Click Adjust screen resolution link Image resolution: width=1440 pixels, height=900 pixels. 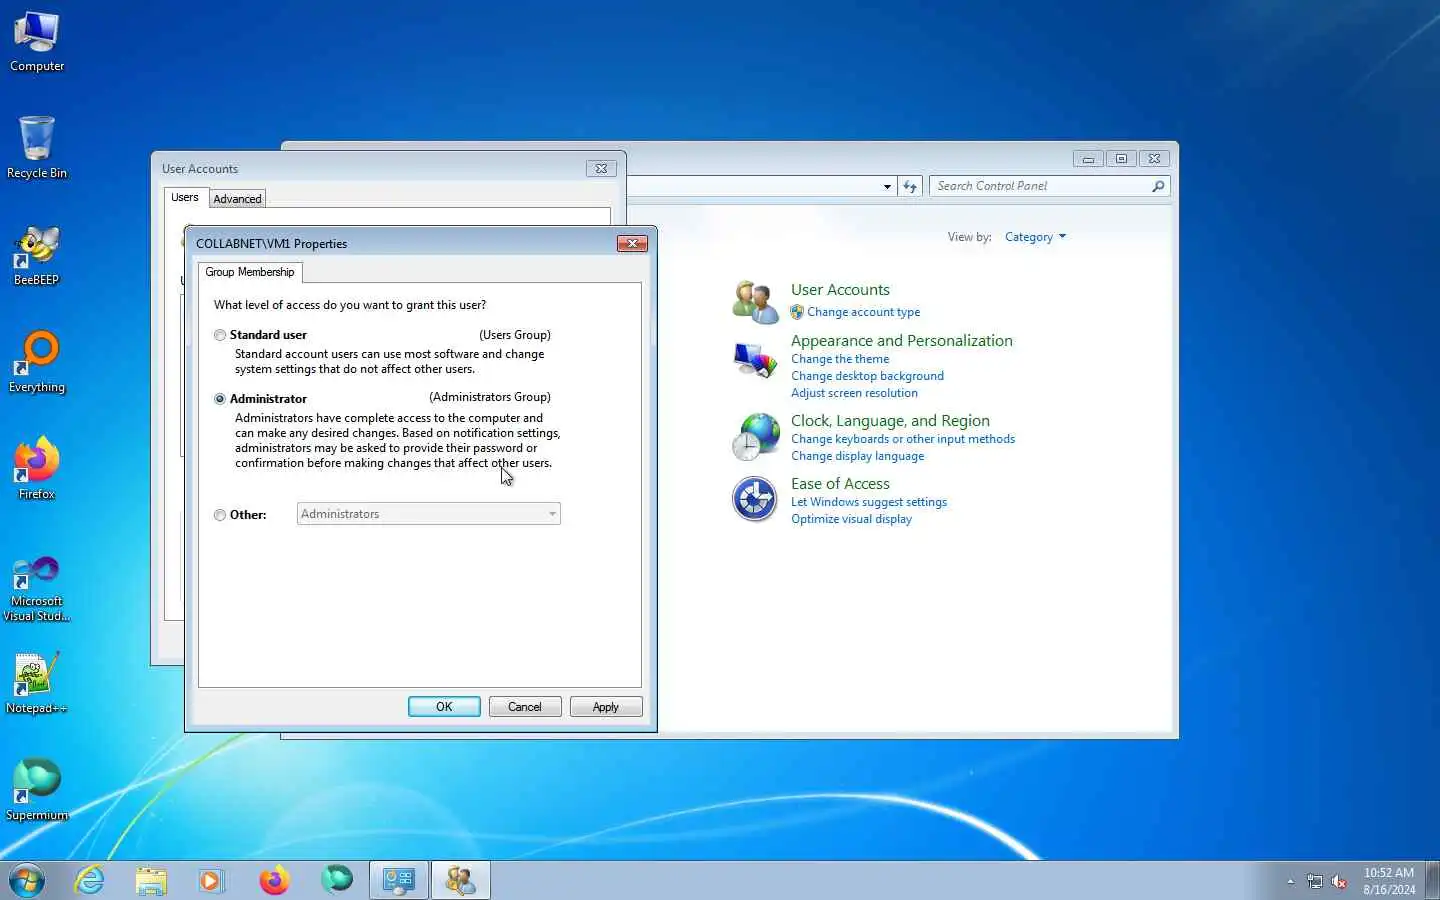point(854,393)
